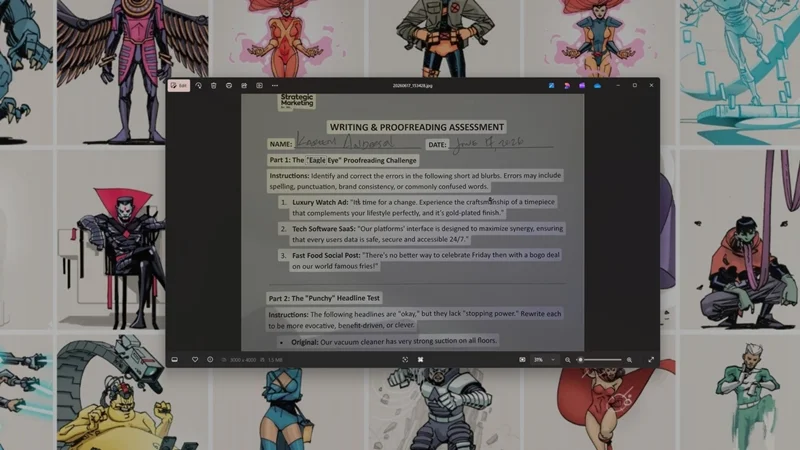This screenshot has height=450, width=800.
Task: Open Clipchamp purple icon in title bar
Action: point(582,86)
